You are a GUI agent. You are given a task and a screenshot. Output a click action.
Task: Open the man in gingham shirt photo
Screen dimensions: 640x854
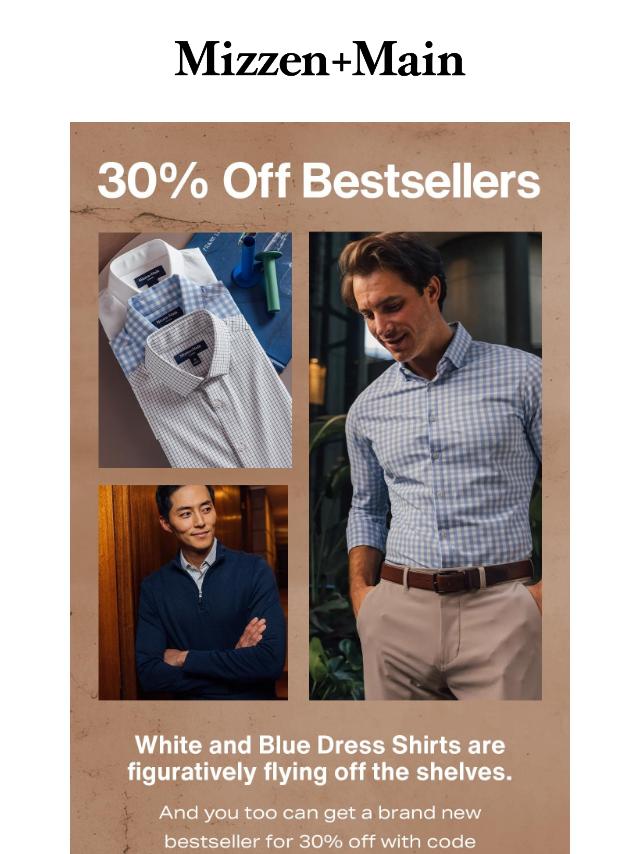pyautogui.click(x=425, y=466)
